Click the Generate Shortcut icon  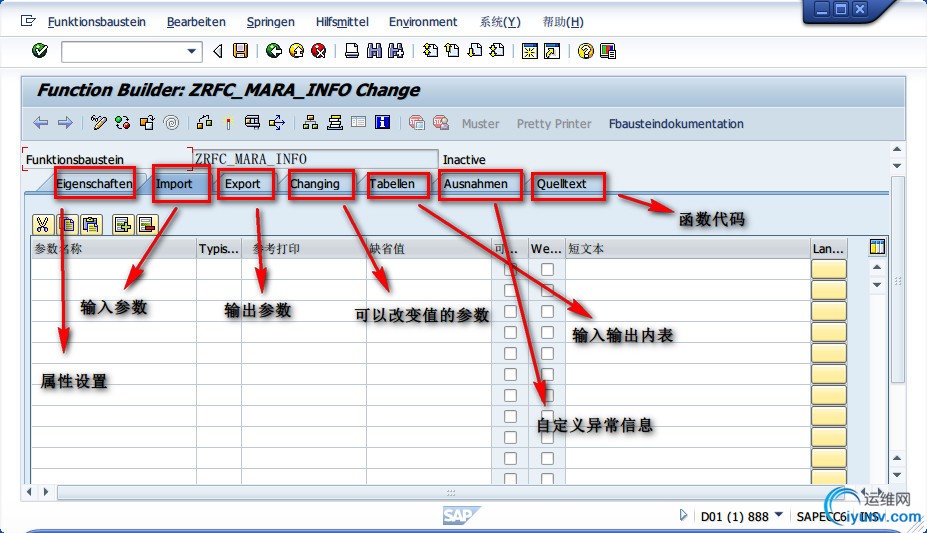click(552, 51)
